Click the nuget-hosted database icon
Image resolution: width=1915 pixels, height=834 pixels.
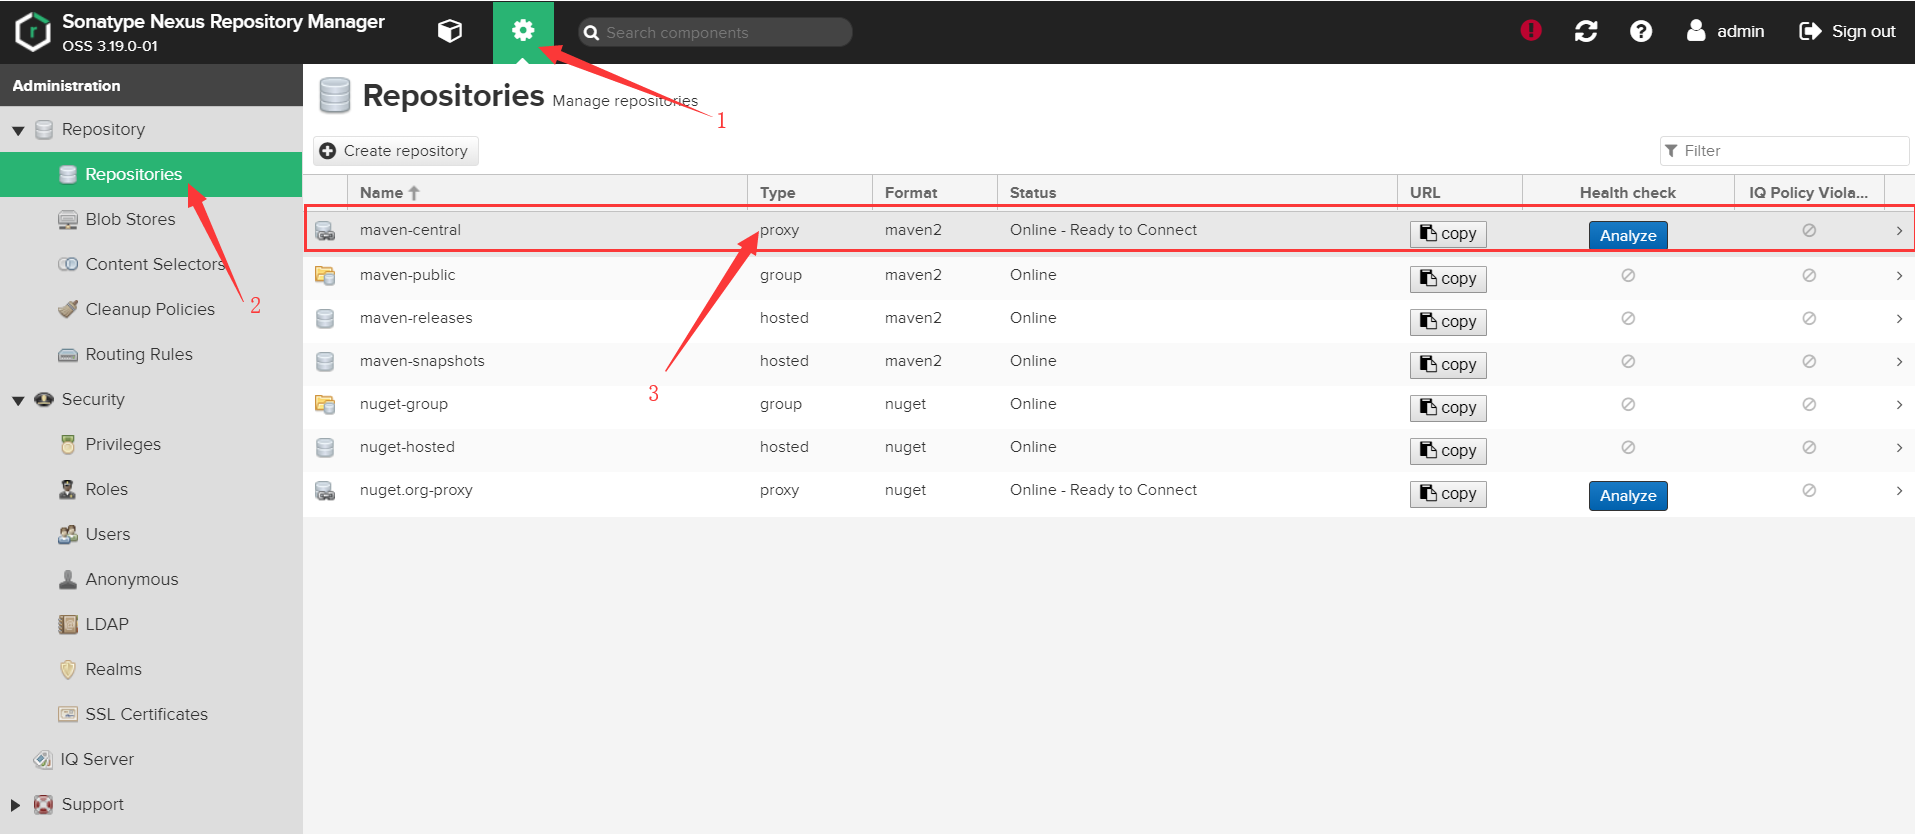pos(325,448)
